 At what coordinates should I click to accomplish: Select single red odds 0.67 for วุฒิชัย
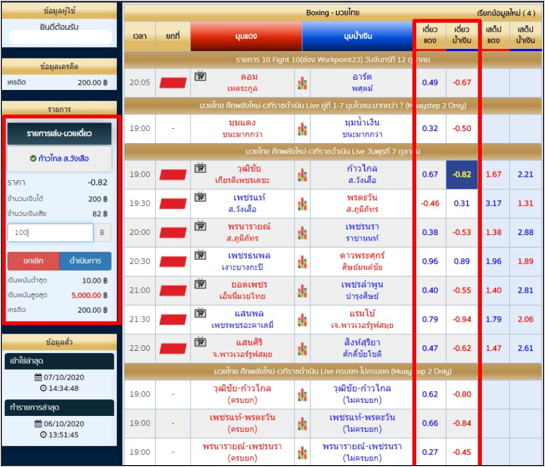pyautogui.click(x=430, y=174)
